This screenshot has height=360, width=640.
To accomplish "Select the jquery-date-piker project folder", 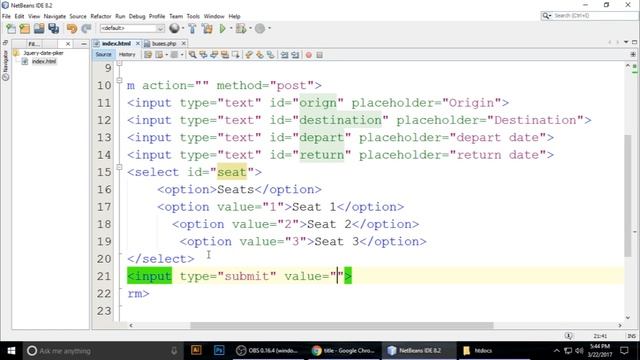I will point(43,53).
